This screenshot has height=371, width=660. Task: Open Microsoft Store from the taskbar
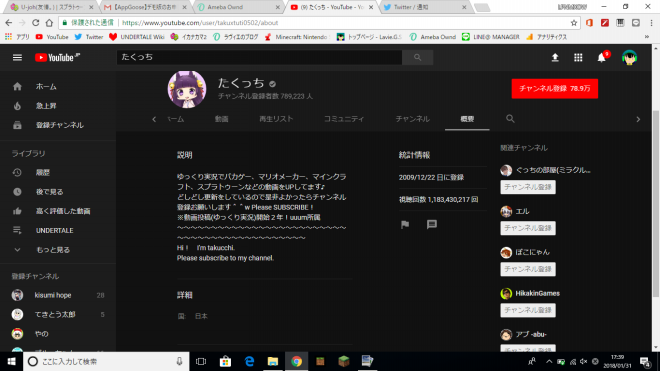pyautogui.click(x=226, y=361)
